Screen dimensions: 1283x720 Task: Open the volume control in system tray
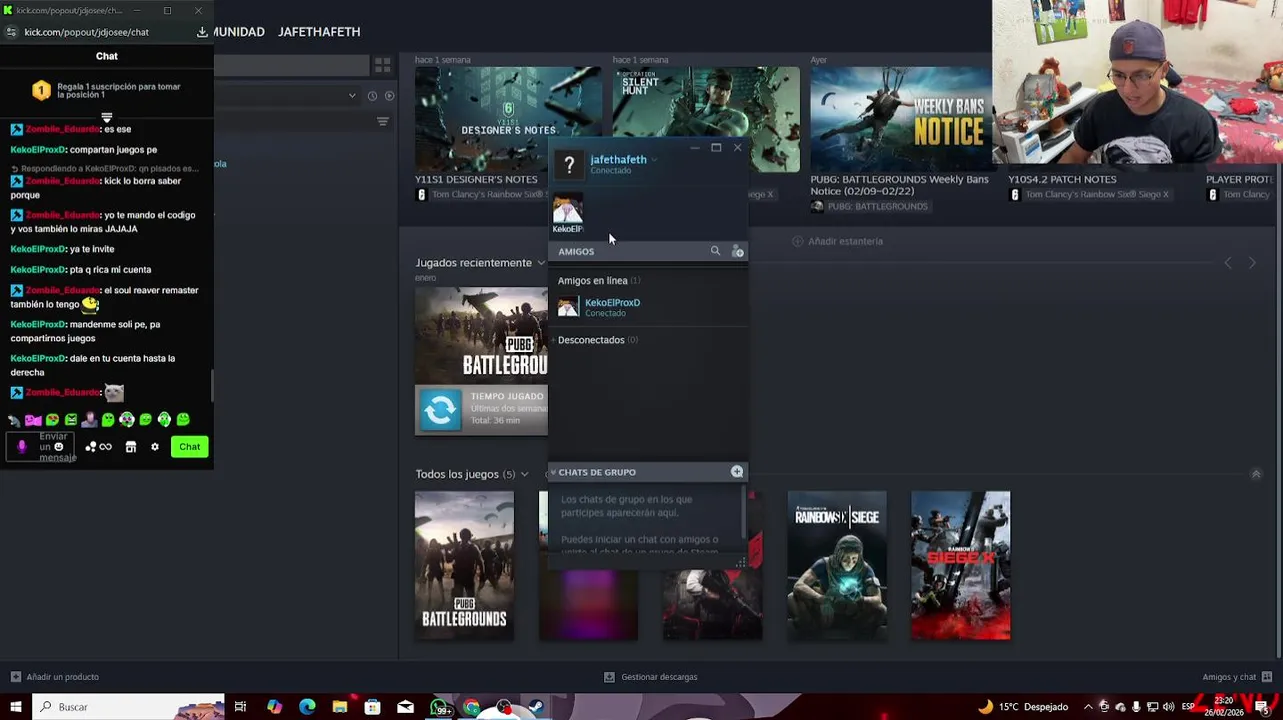coord(1168,707)
